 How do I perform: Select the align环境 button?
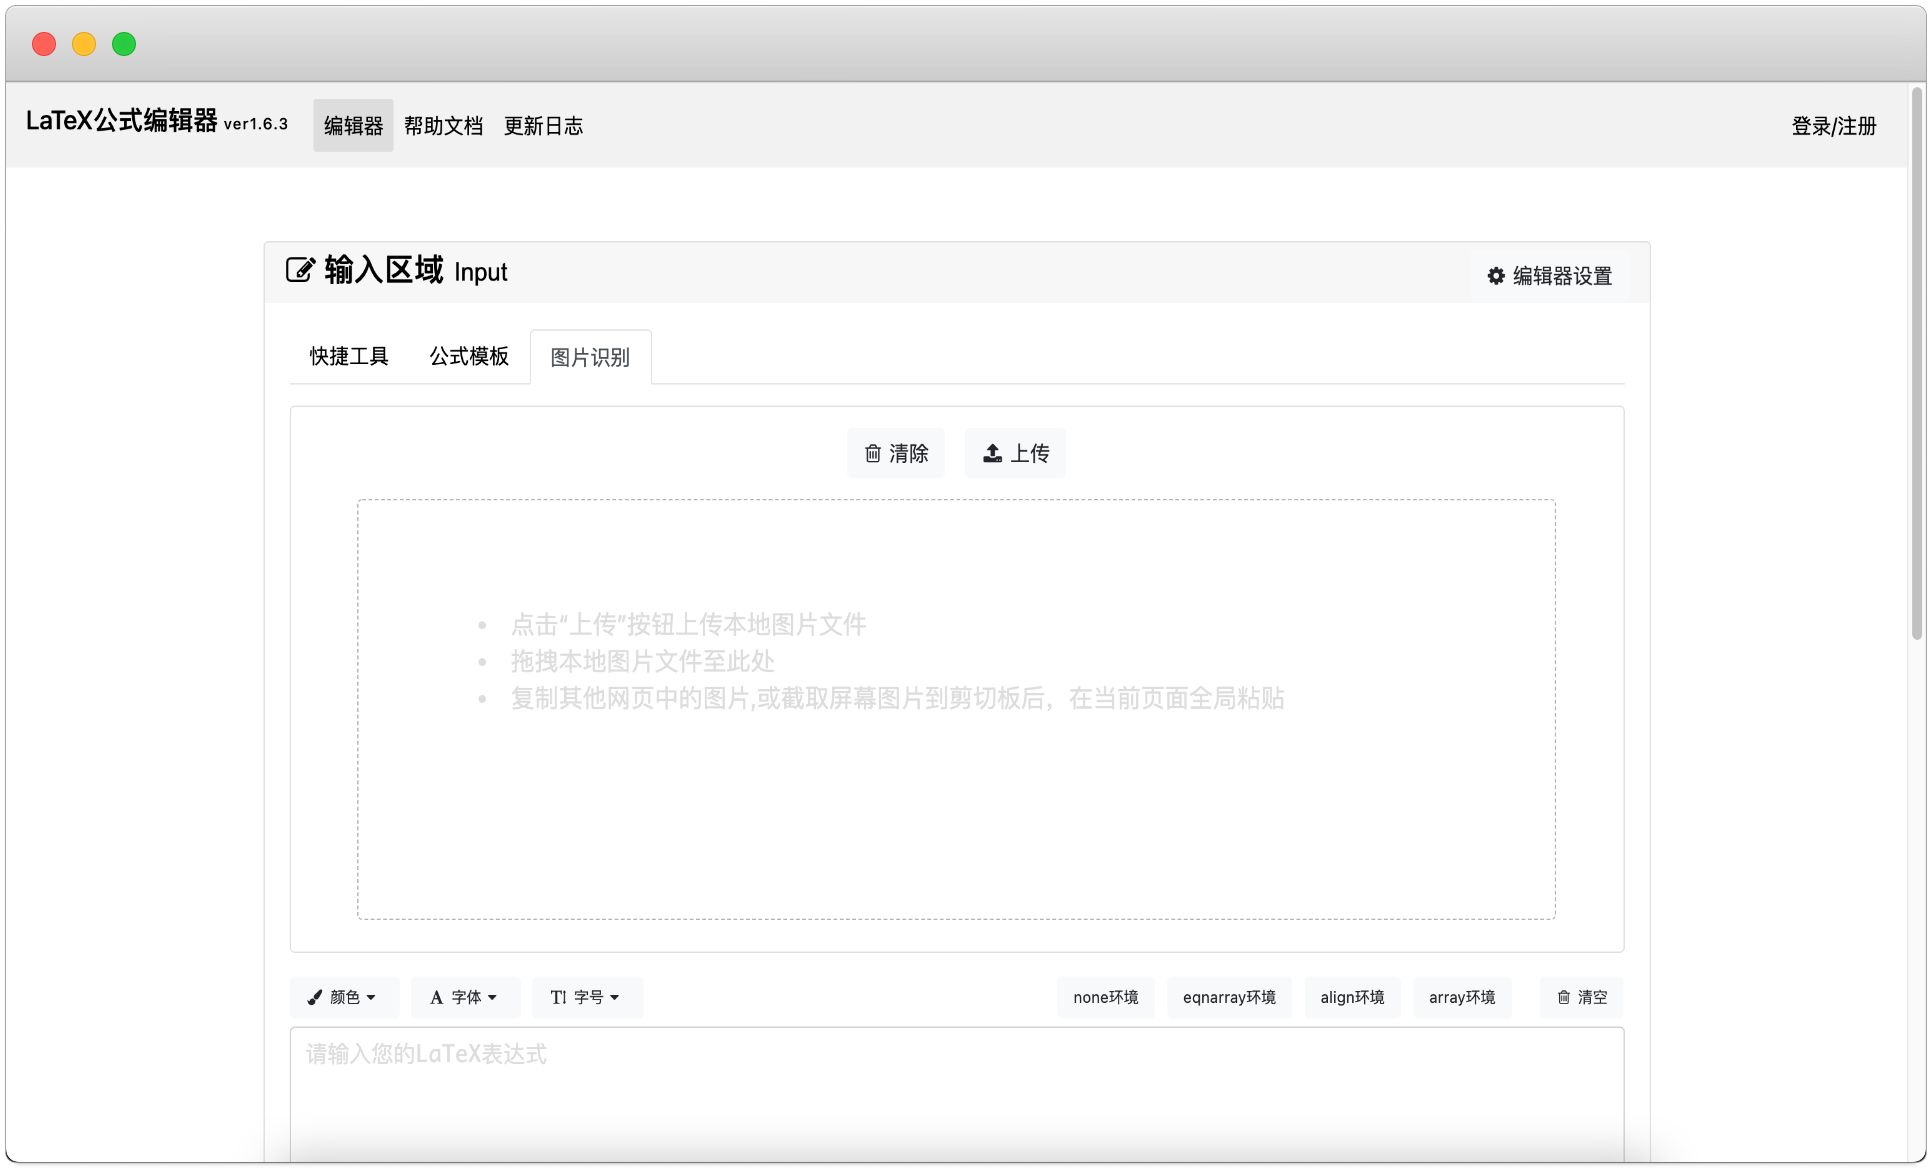tap(1352, 997)
